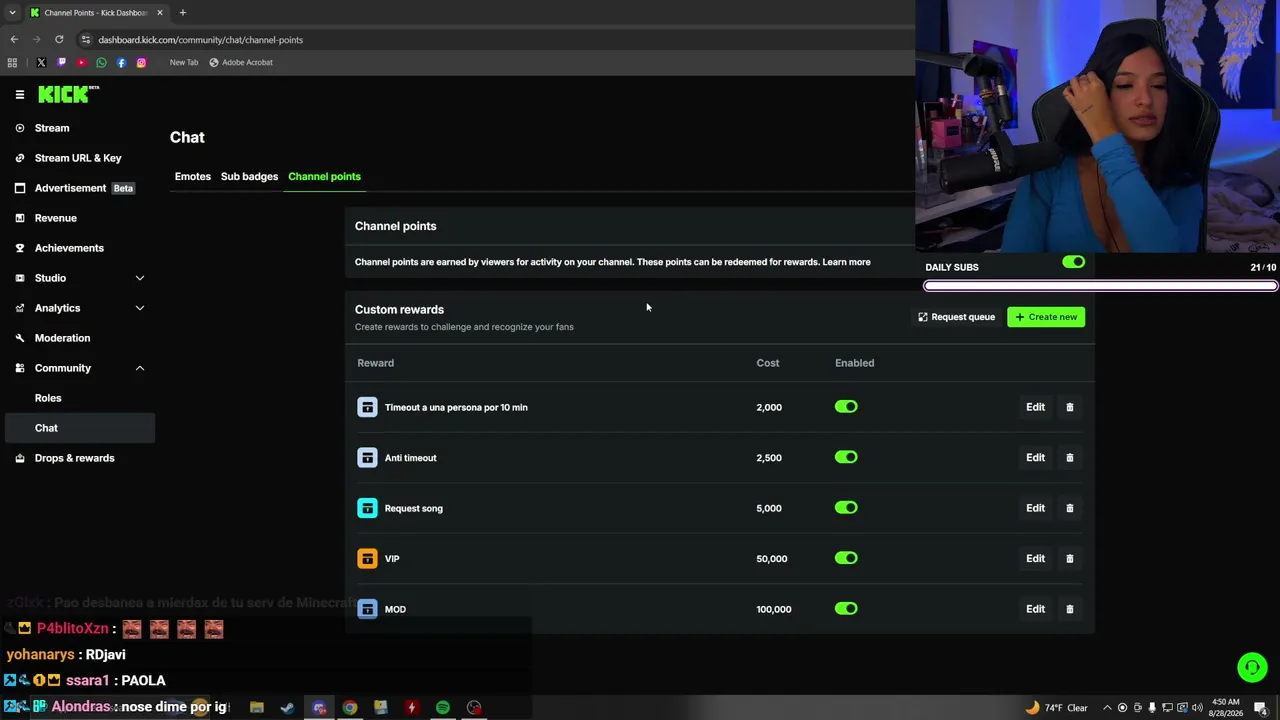The height and width of the screenshot is (720, 1280).
Task: View site information icon in address bar
Action: (x=86, y=39)
